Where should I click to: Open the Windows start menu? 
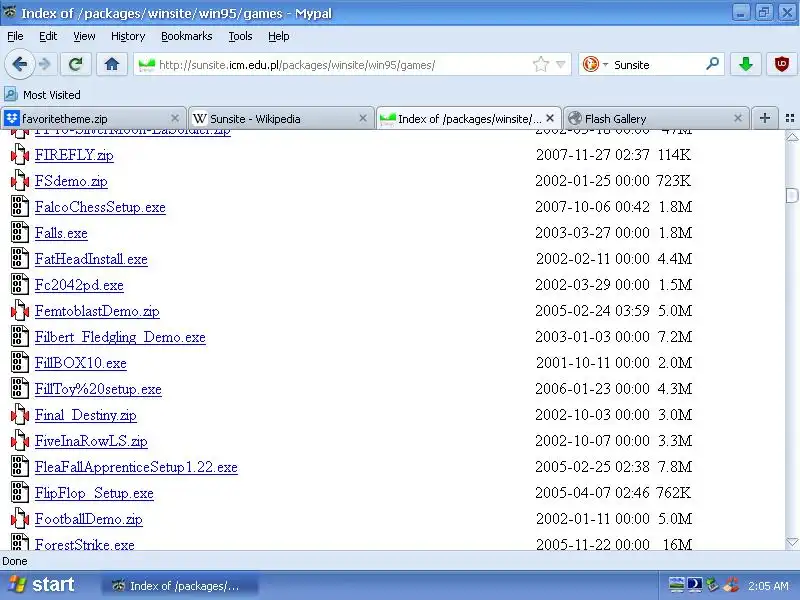(x=43, y=585)
